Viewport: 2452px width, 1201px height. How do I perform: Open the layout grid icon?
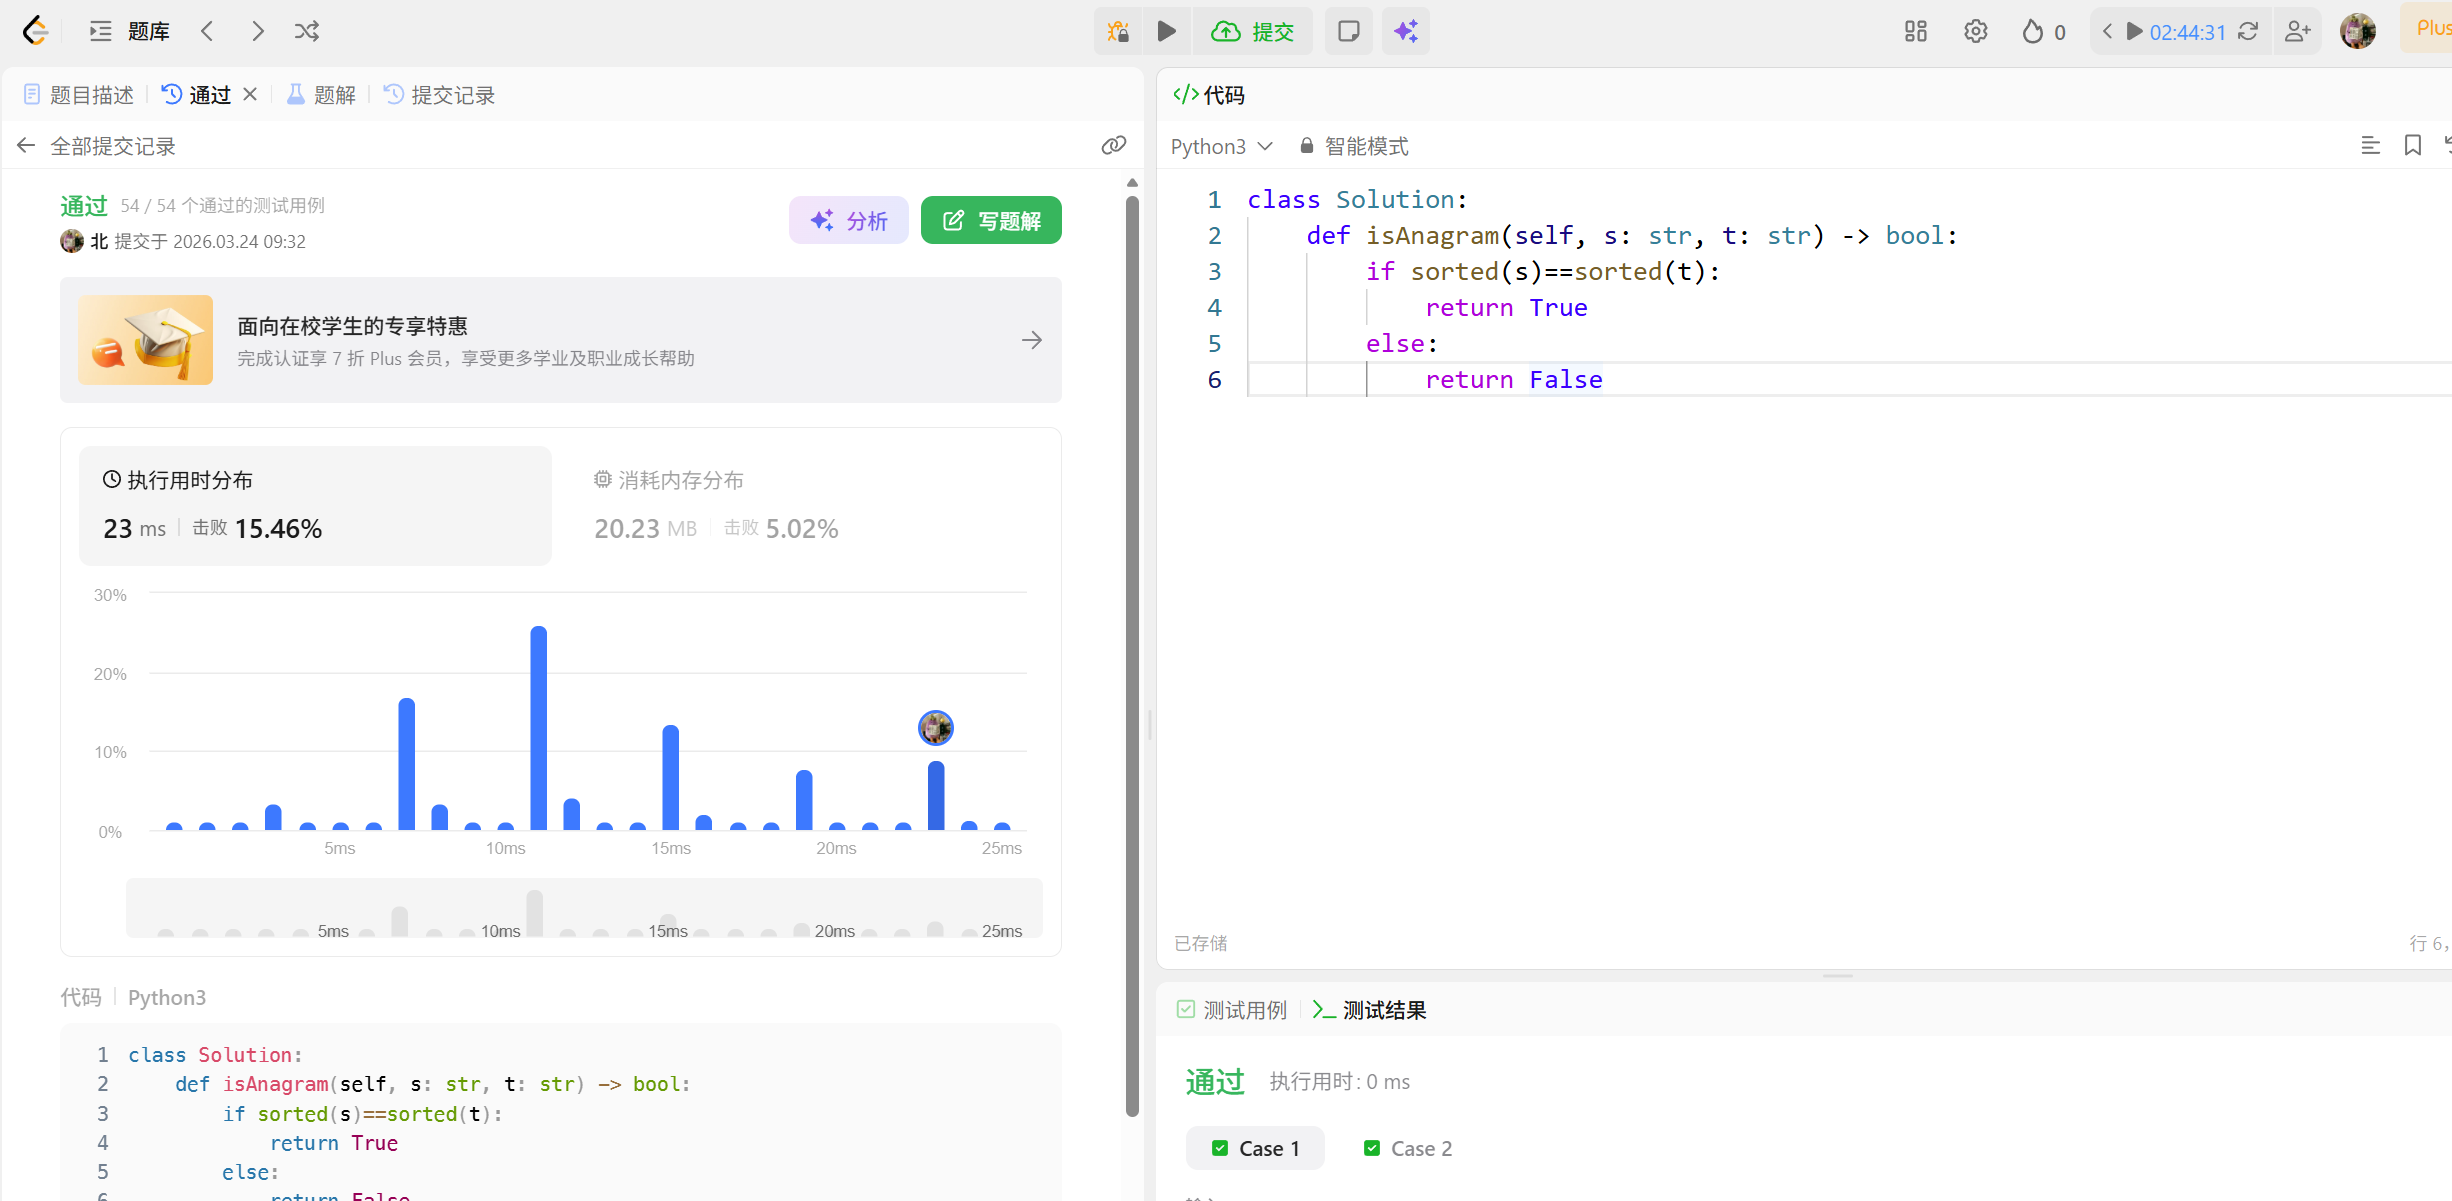pos(1915,32)
